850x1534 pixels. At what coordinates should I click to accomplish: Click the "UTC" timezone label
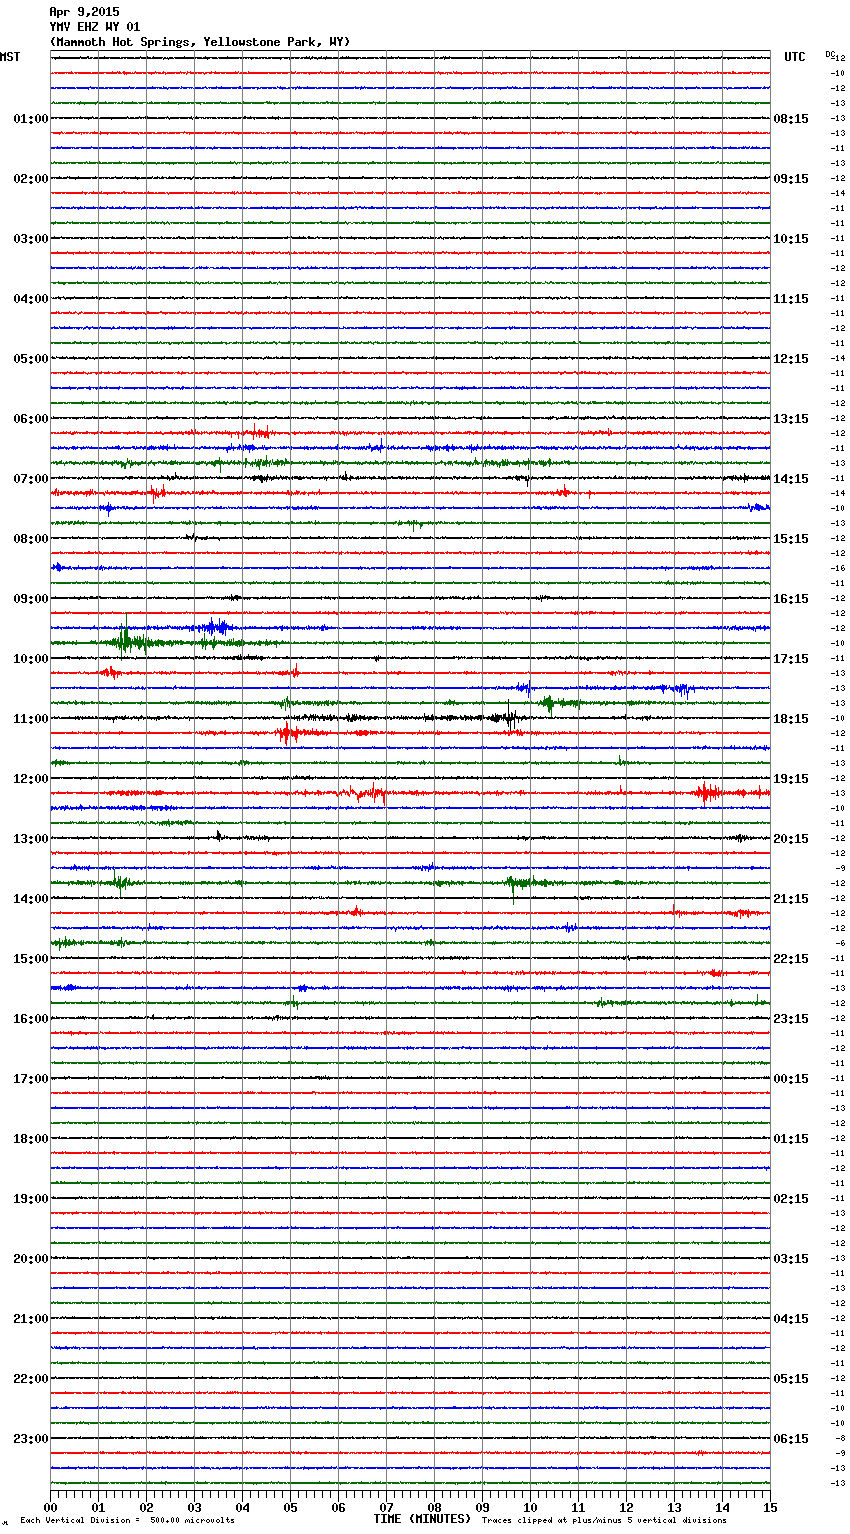(795, 57)
